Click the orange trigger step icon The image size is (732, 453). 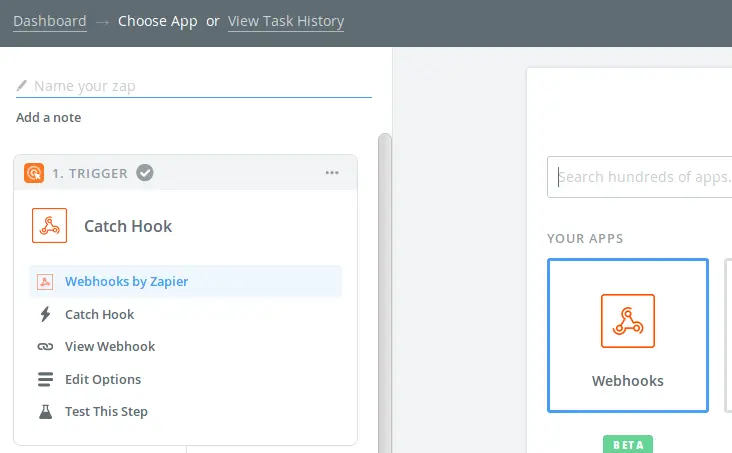pos(34,173)
